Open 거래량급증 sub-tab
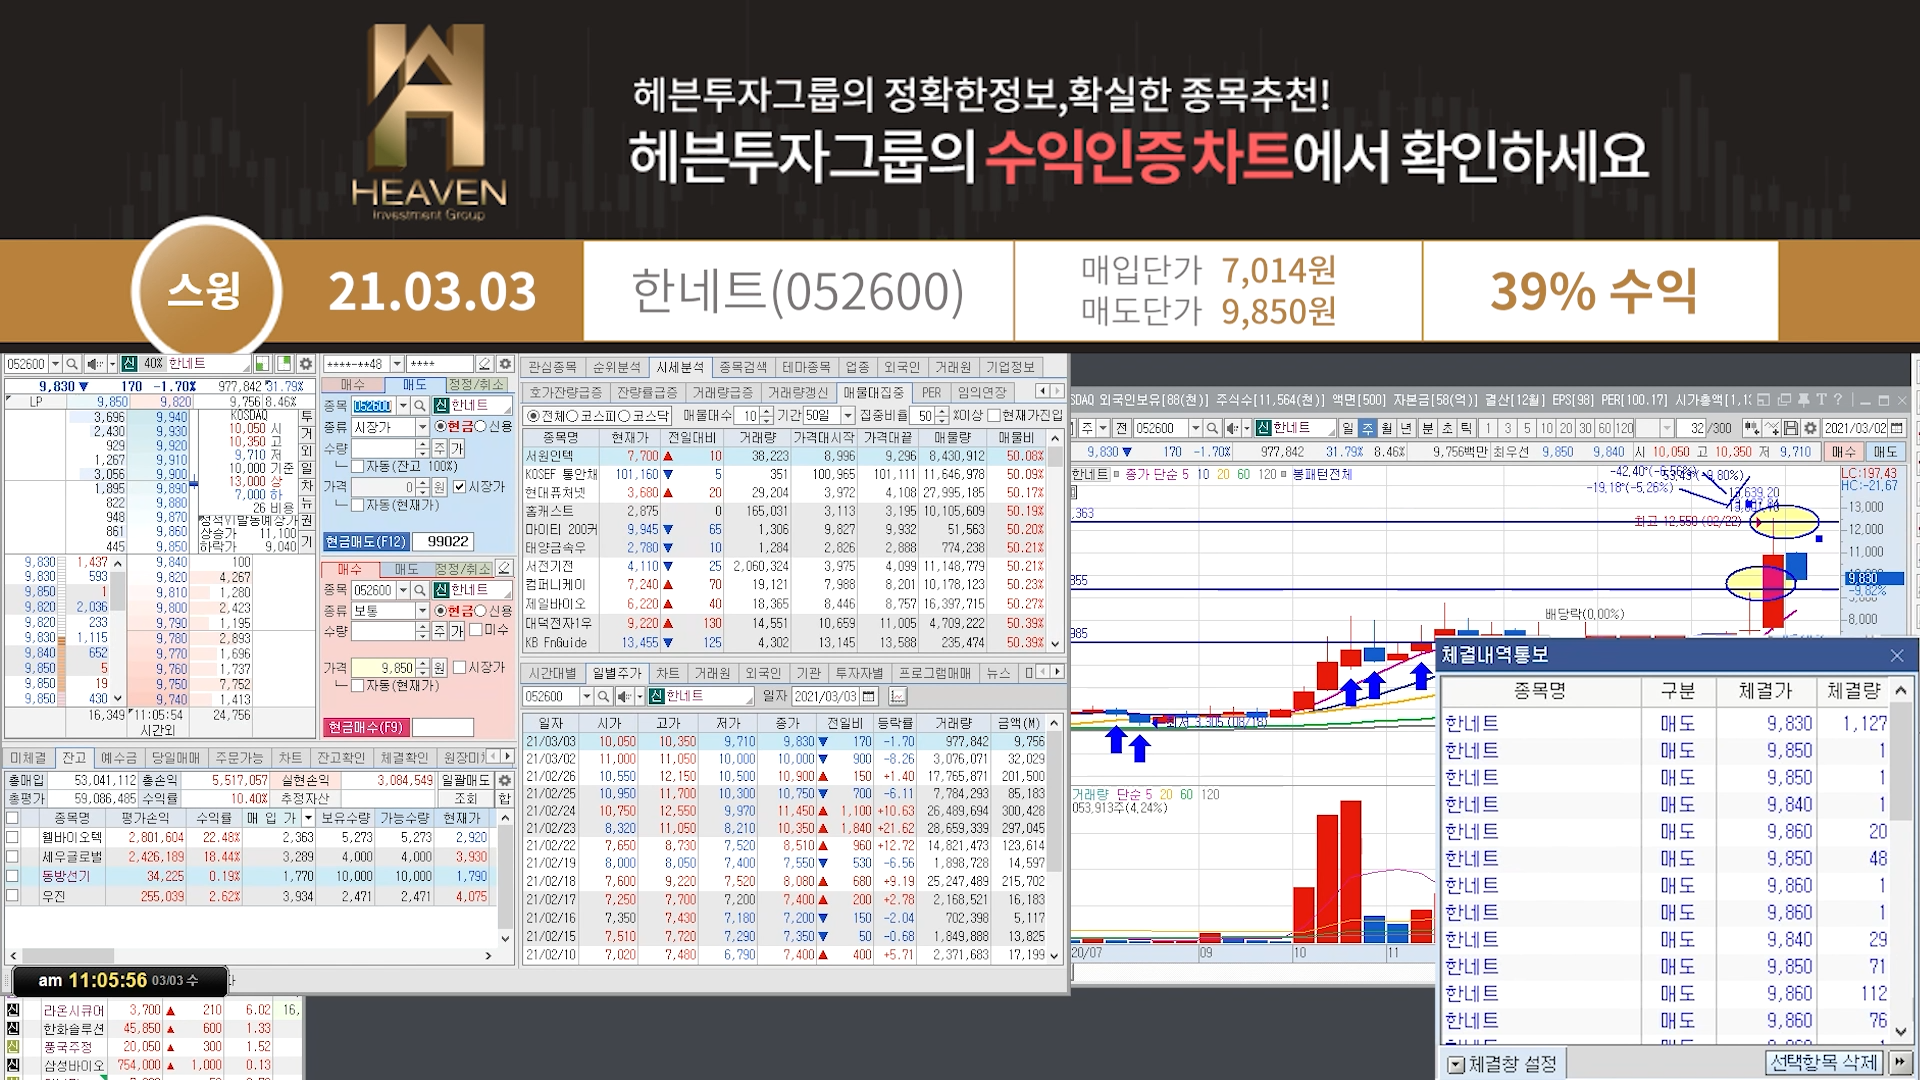 tap(723, 393)
